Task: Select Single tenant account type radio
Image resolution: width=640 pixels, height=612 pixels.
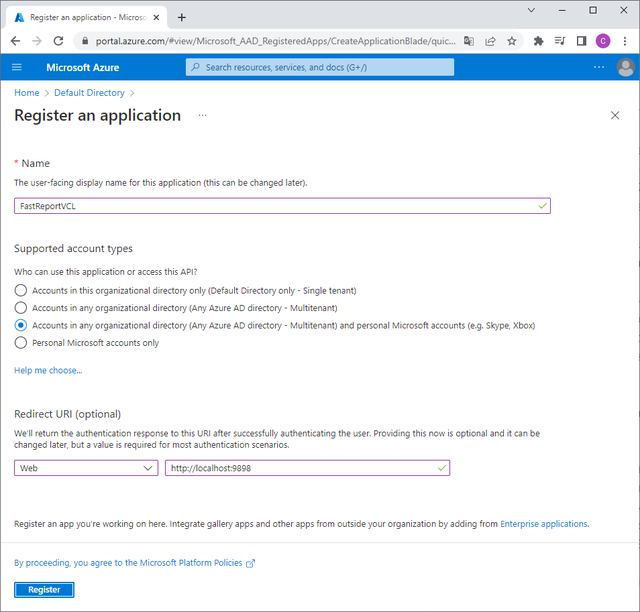Action: (x=21, y=290)
